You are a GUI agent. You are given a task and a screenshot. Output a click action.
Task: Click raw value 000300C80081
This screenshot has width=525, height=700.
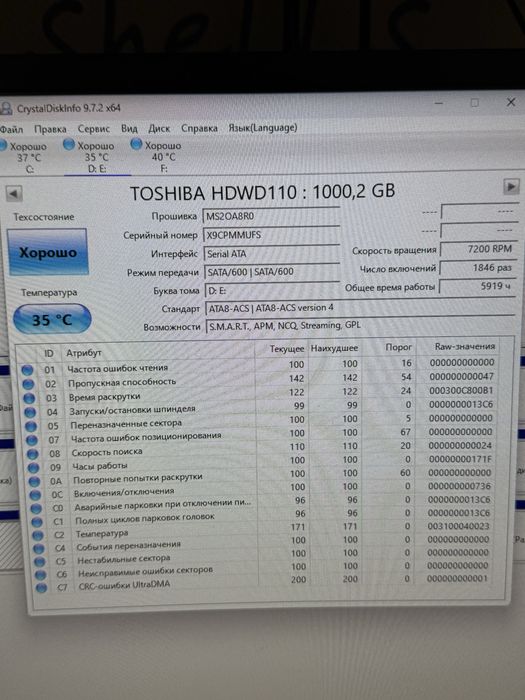461,391
